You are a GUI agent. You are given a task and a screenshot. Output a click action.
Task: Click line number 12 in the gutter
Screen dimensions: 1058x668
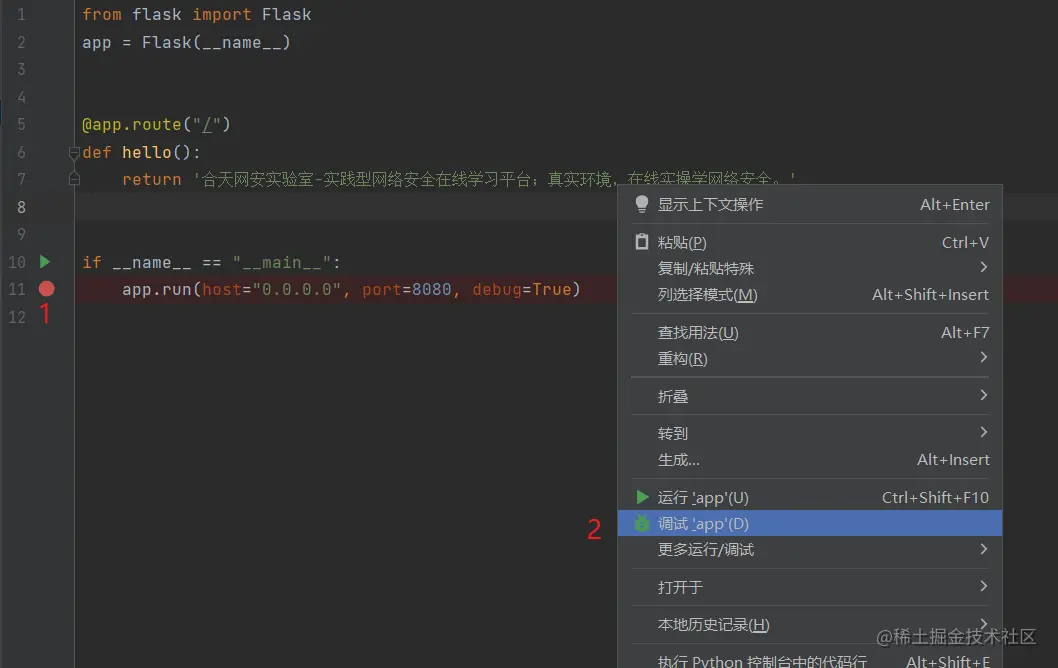pyautogui.click(x=17, y=317)
